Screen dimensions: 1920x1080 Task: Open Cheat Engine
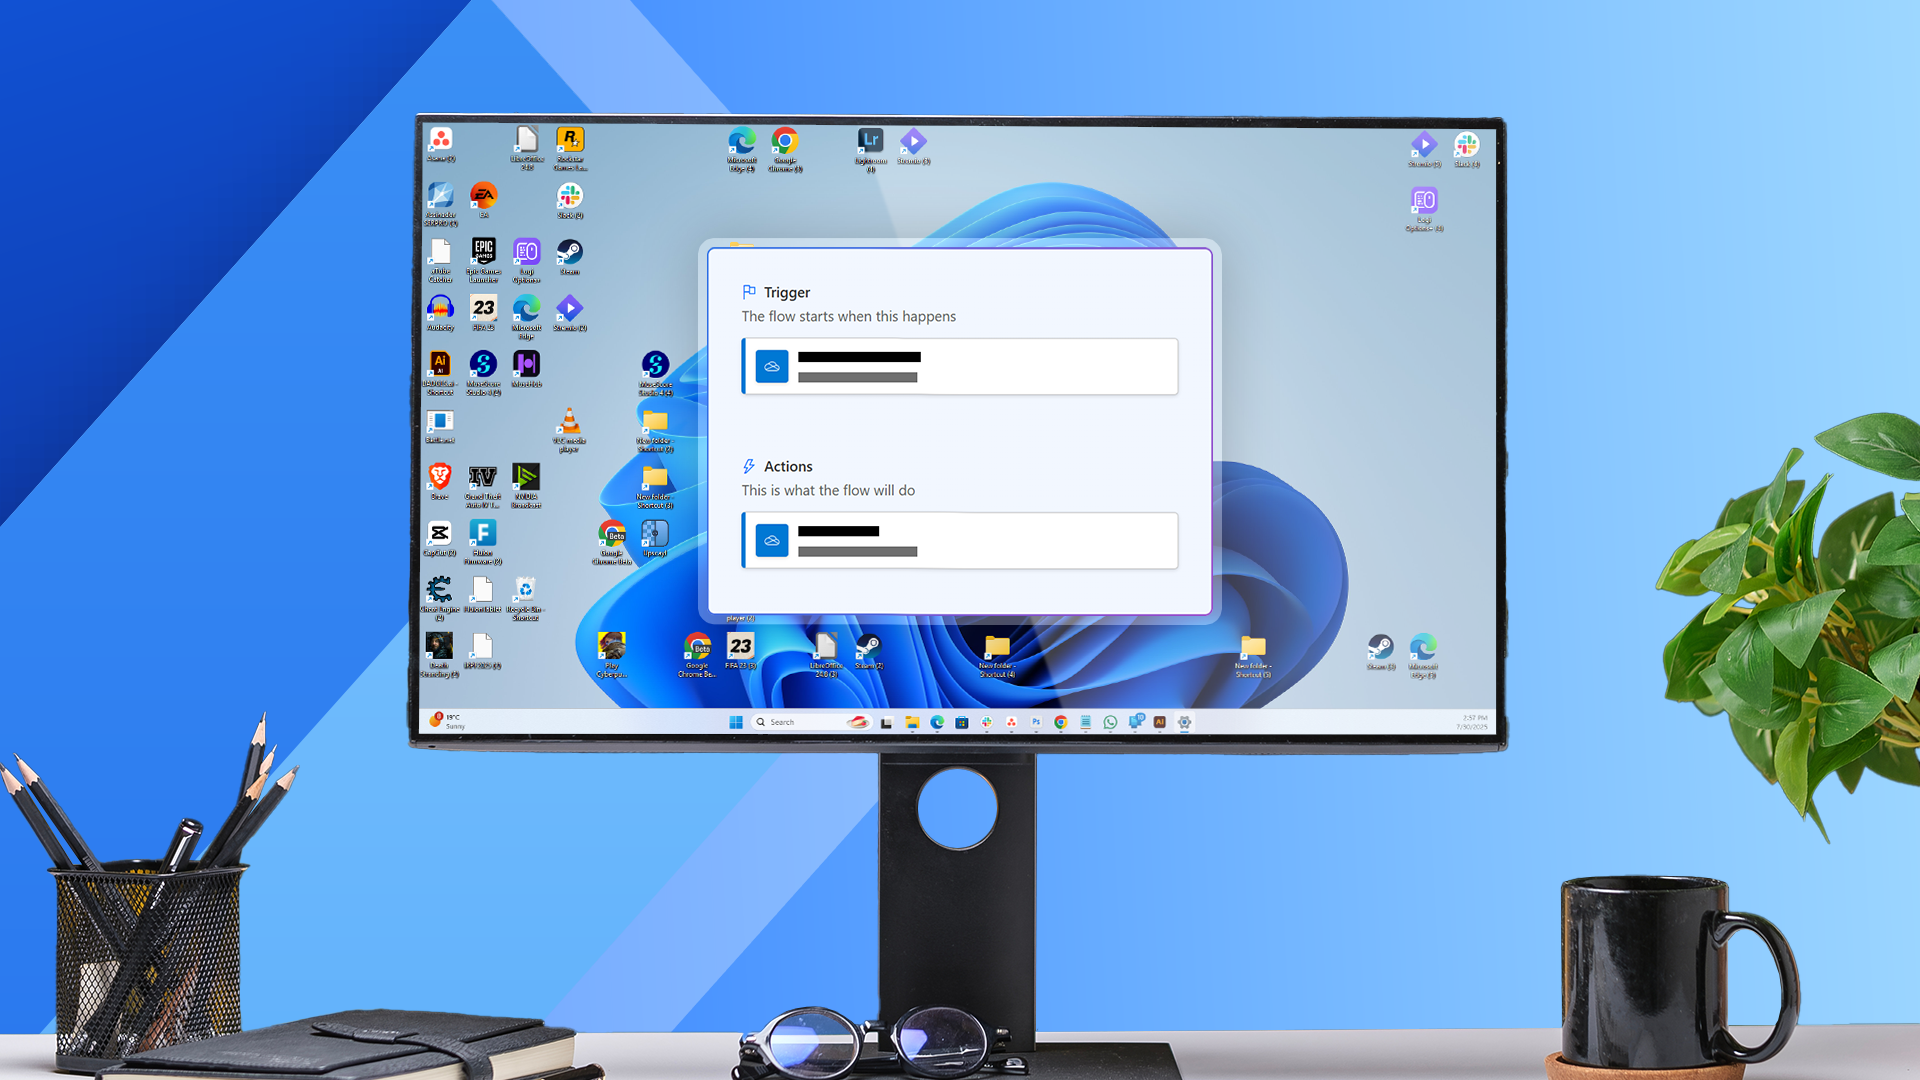click(x=440, y=590)
